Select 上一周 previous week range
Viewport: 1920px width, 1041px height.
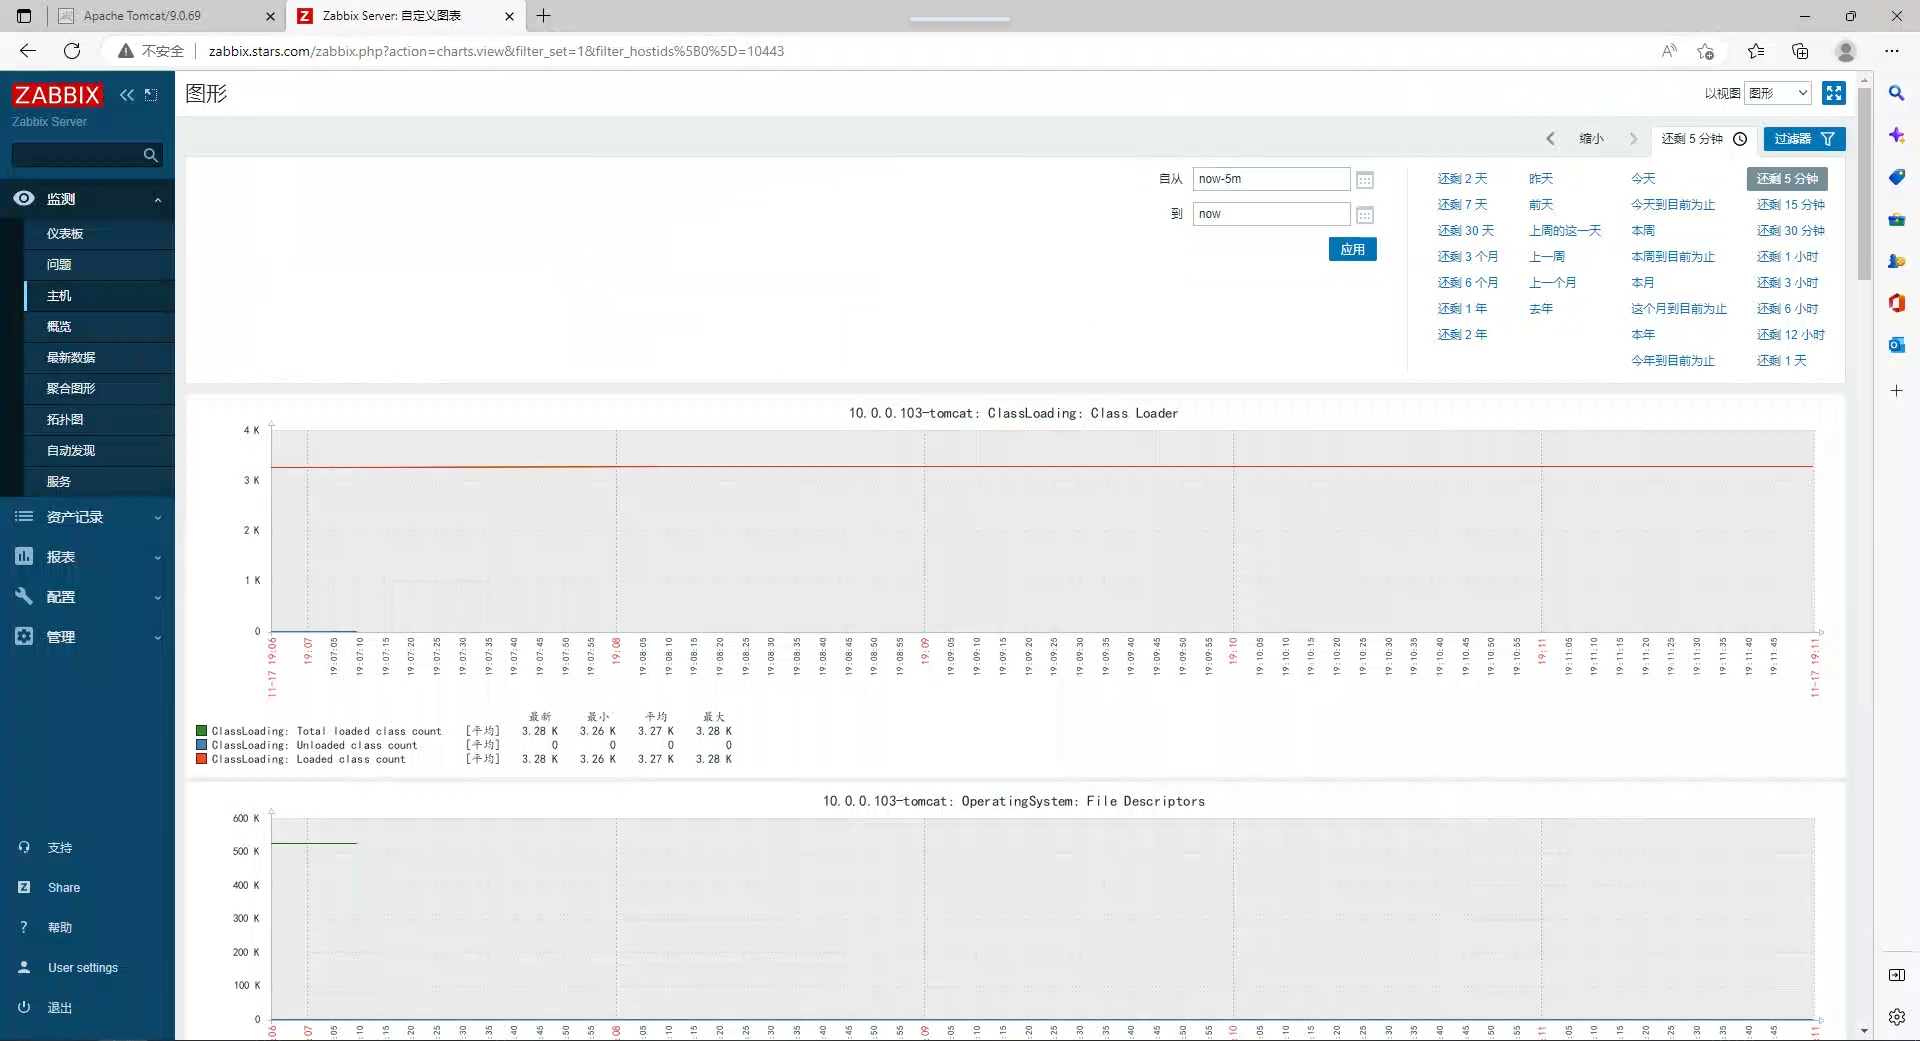(1547, 257)
